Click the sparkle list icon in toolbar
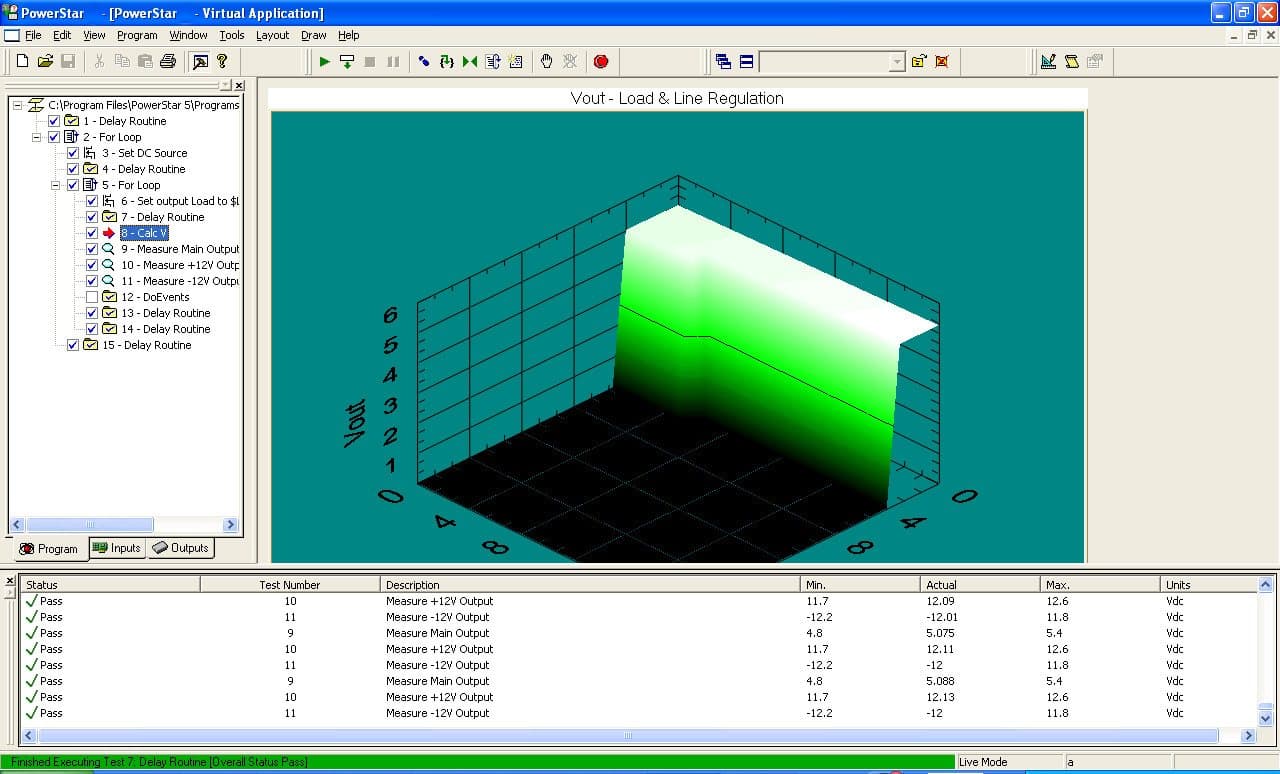 516,61
